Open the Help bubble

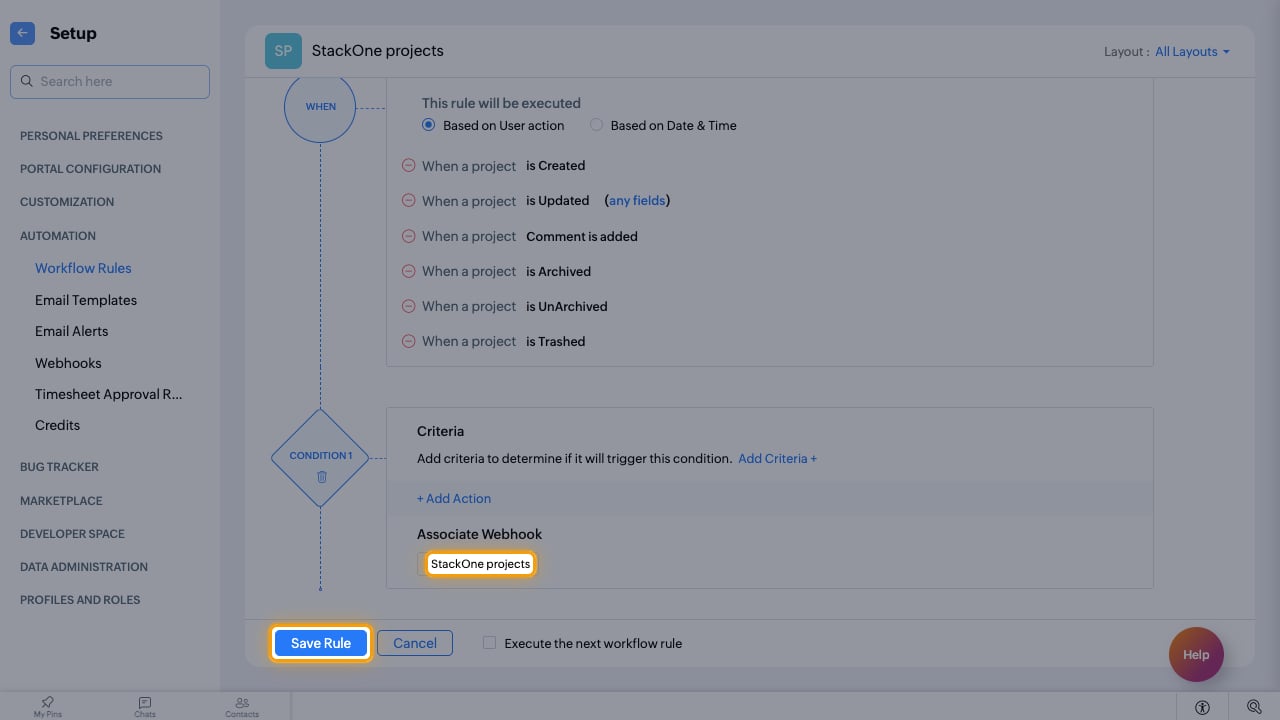pyautogui.click(x=1196, y=654)
